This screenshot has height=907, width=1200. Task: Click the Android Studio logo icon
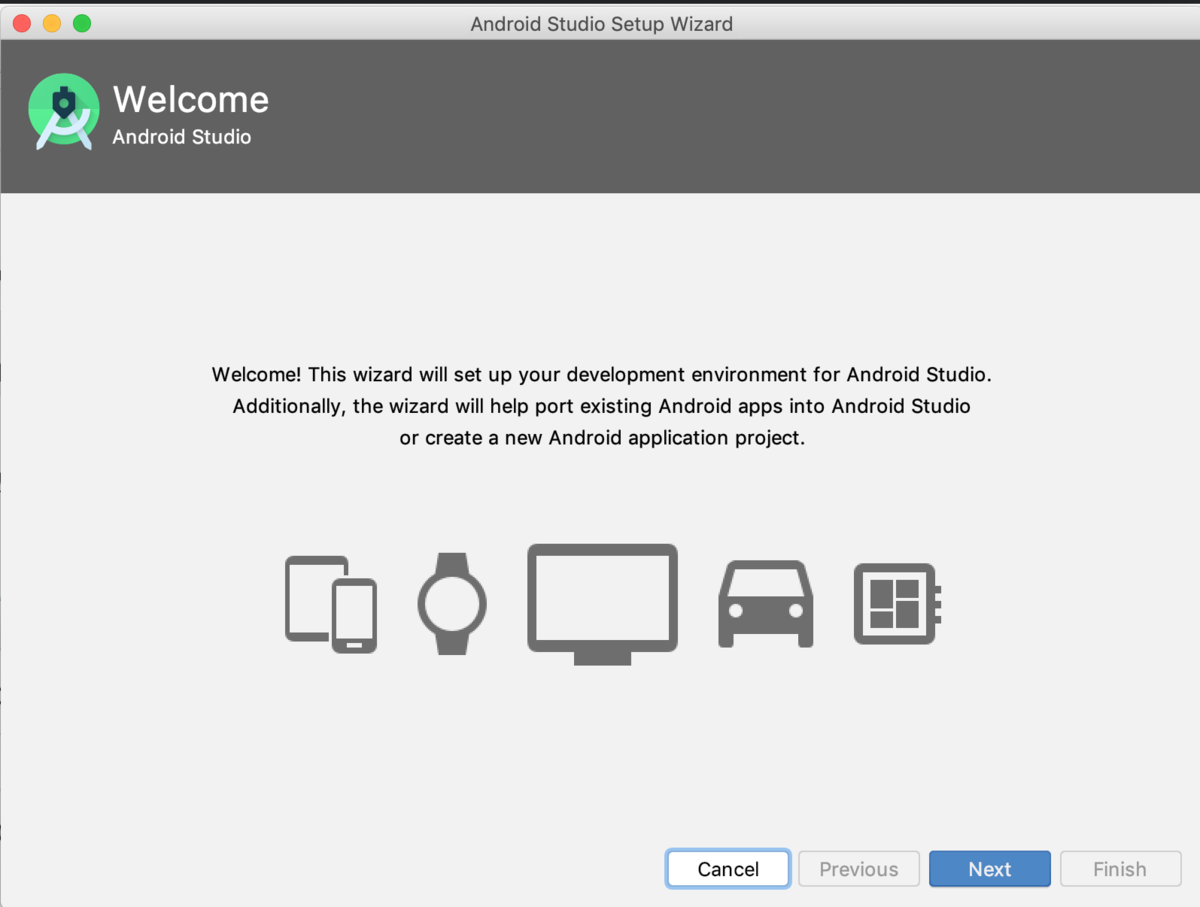click(x=64, y=113)
